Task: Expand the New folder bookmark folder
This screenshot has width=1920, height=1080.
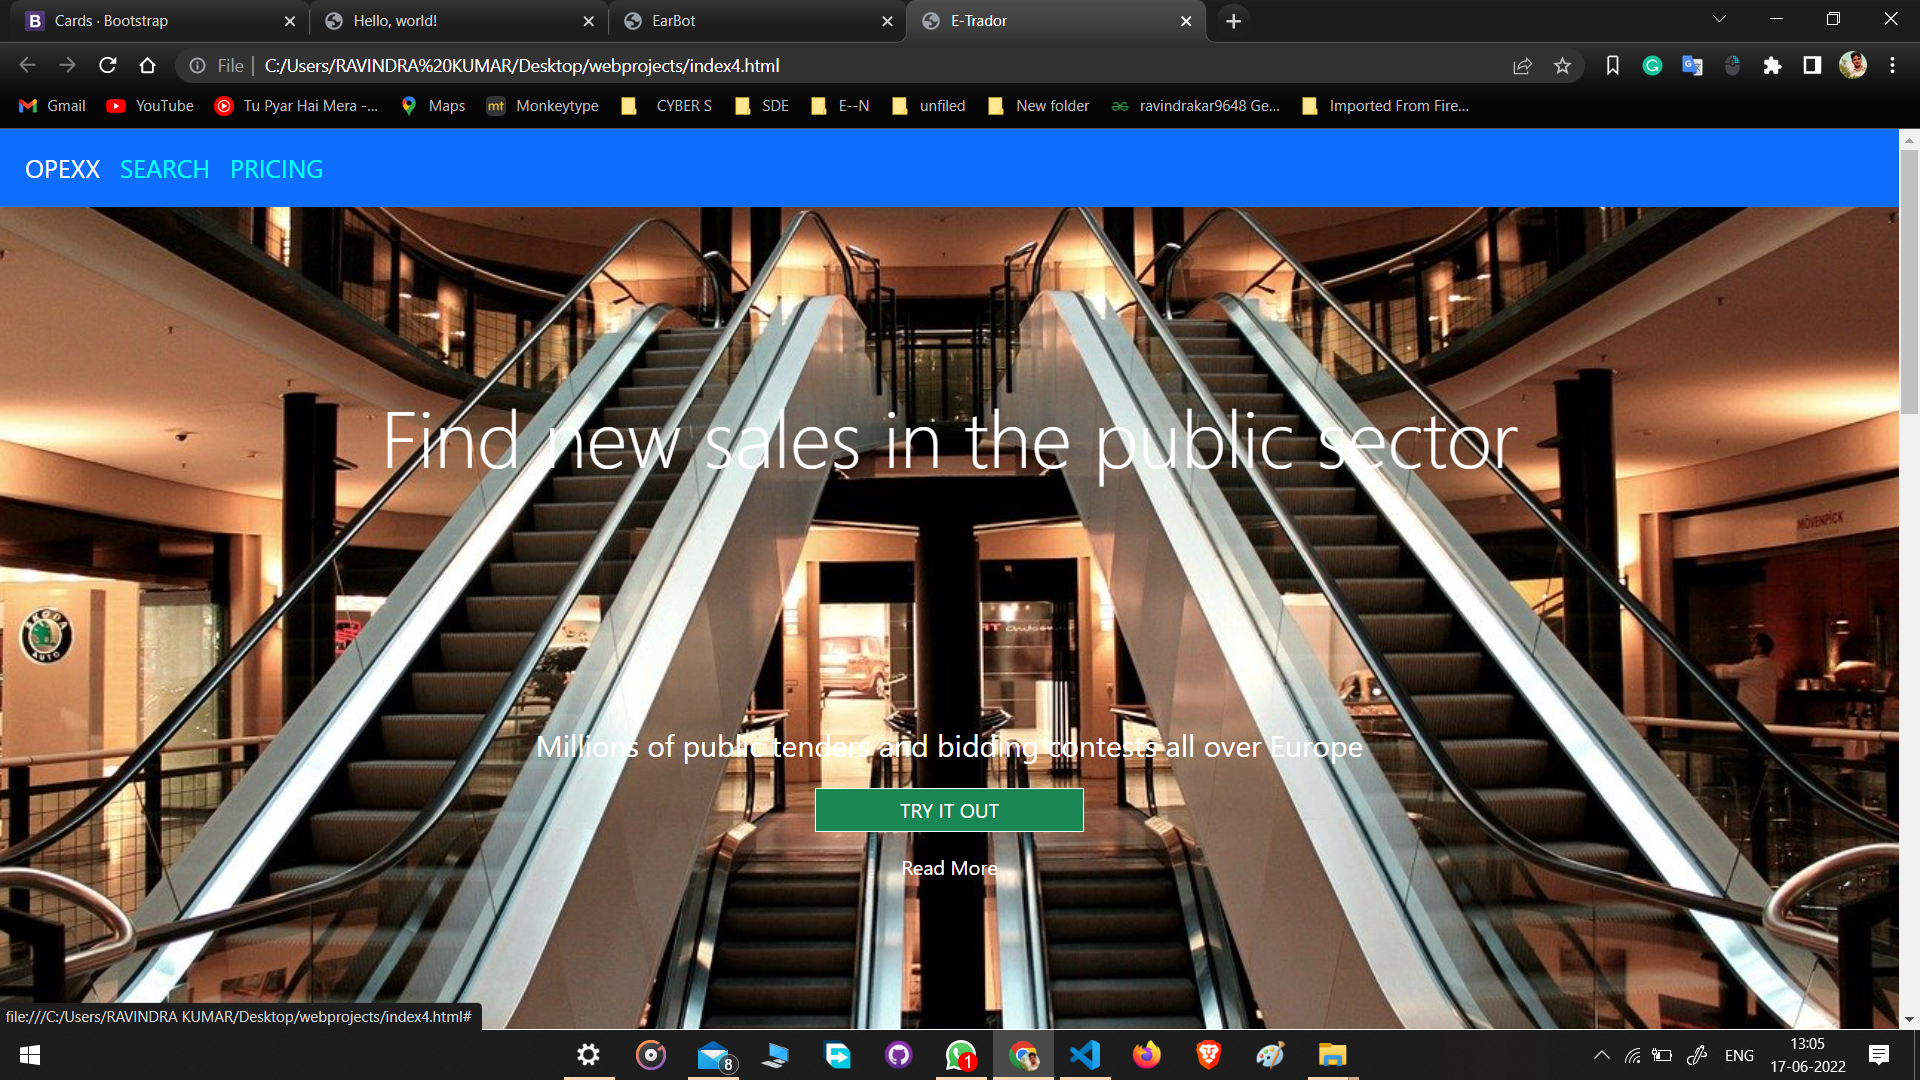Action: (1039, 106)
